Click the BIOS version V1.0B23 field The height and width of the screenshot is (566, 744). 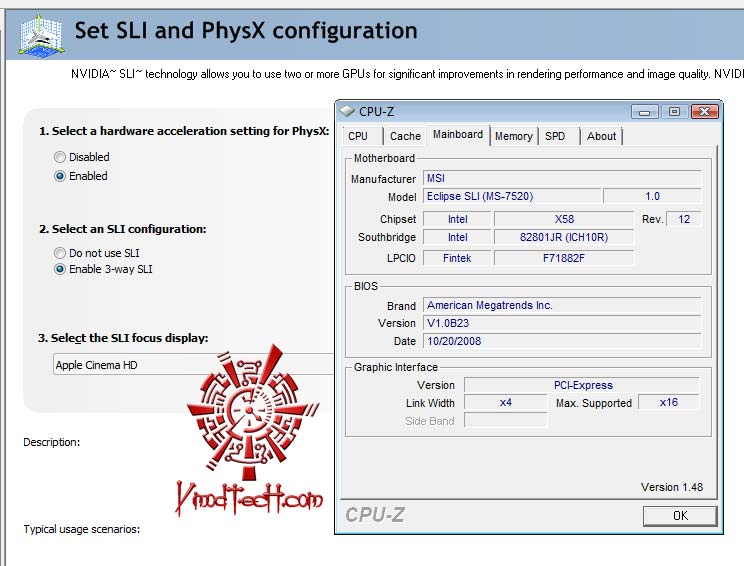pyautogui.click(x=562, y=323)
